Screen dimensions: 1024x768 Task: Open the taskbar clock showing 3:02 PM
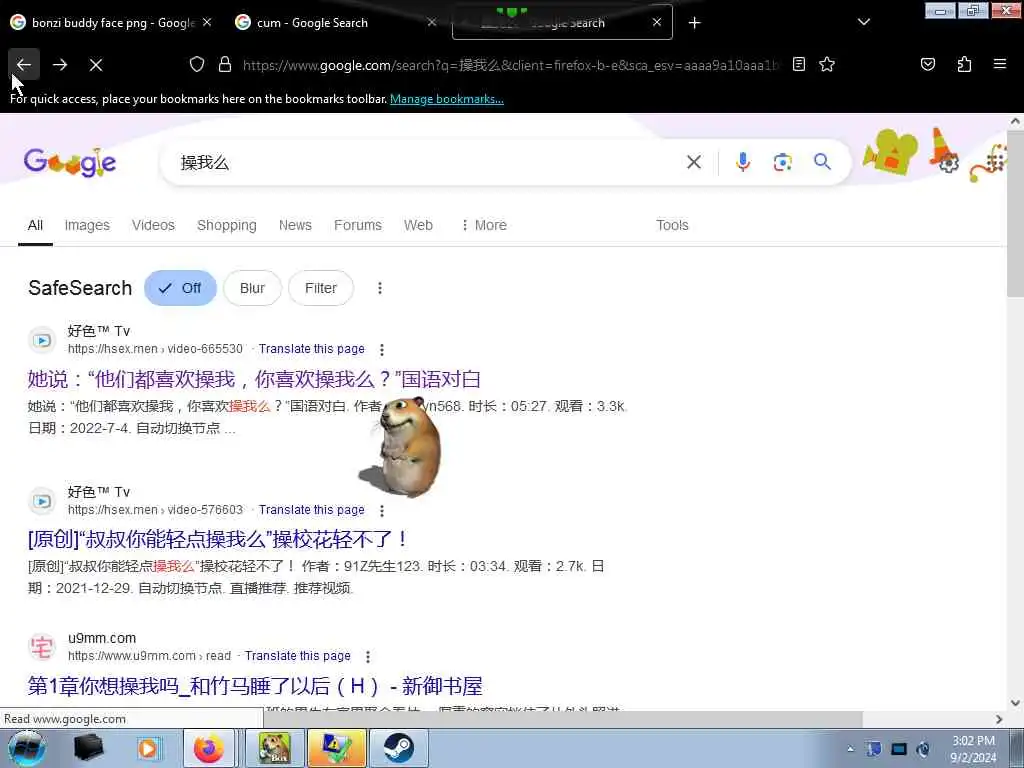(x=973, y=749)
